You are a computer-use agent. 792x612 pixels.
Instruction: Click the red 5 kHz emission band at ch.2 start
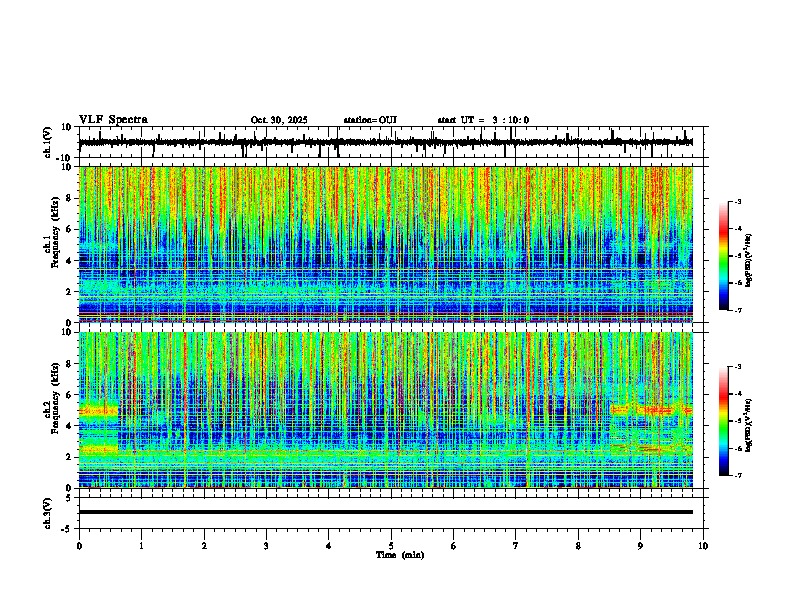tap(98, 411)
